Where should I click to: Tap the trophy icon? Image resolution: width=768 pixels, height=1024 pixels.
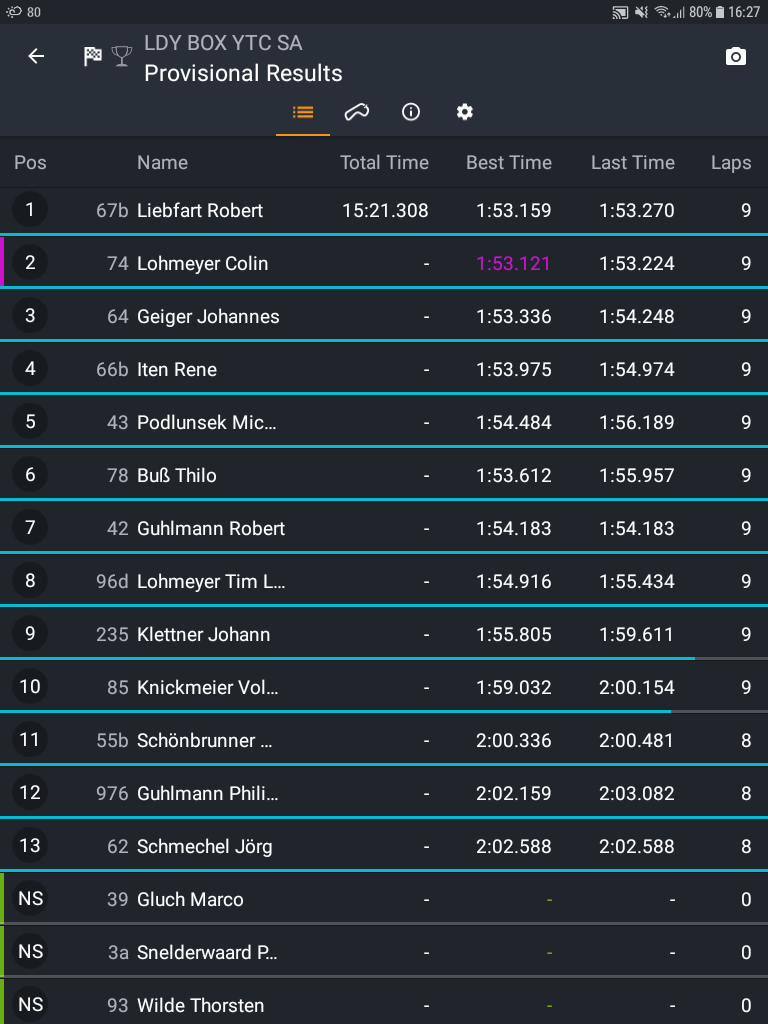[x=122, y=56]
